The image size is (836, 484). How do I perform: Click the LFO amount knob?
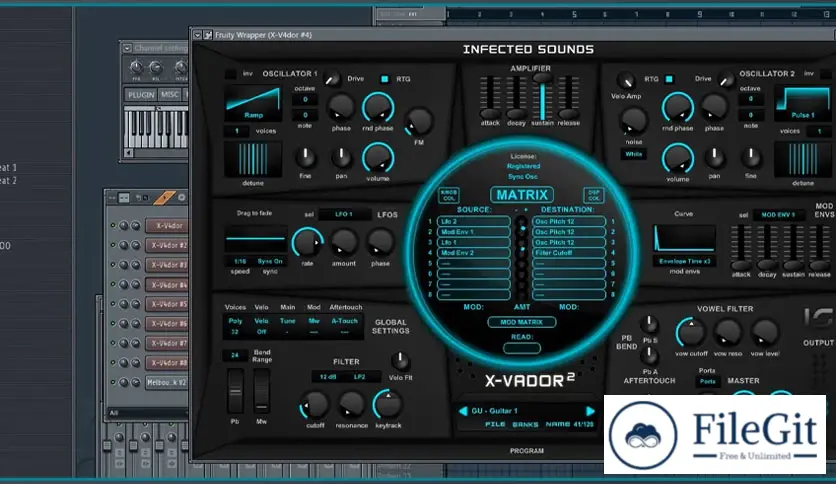point(344,243)
